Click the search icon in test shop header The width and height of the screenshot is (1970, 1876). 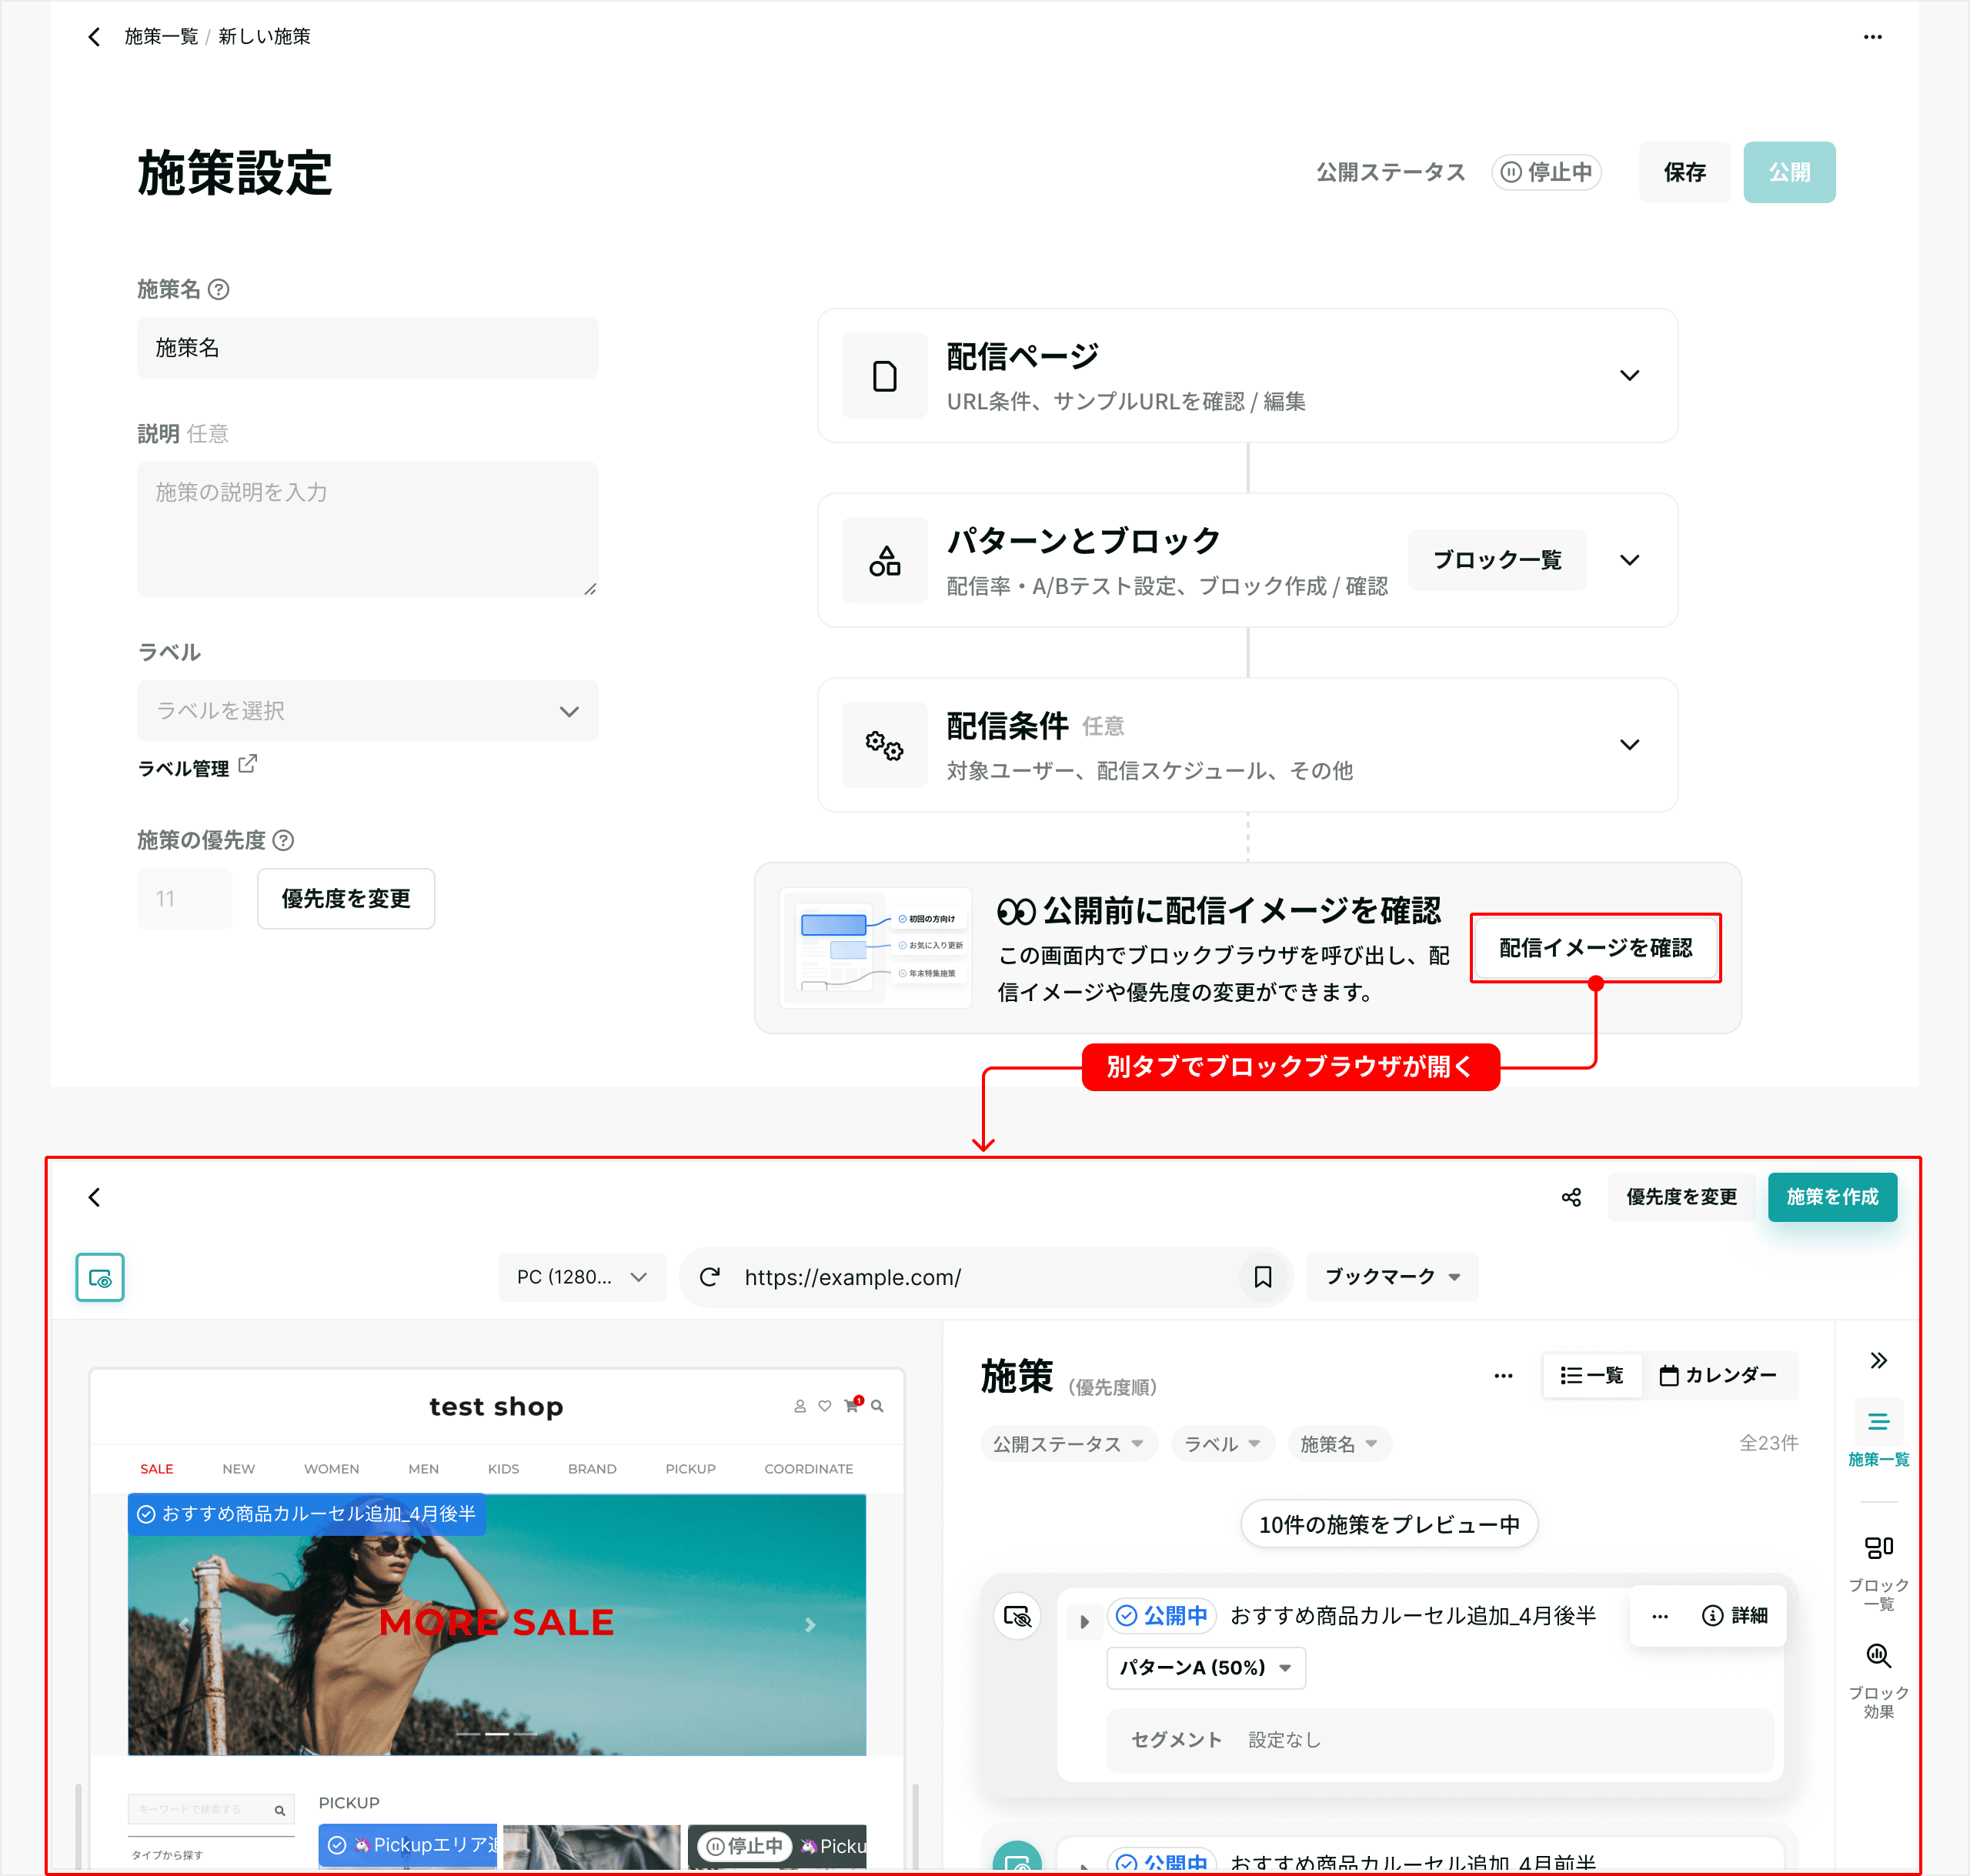877,1406
